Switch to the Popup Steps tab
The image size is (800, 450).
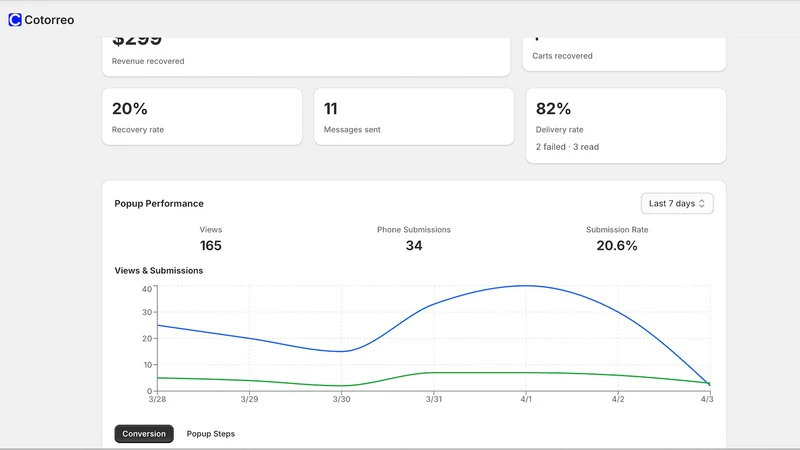211,434
